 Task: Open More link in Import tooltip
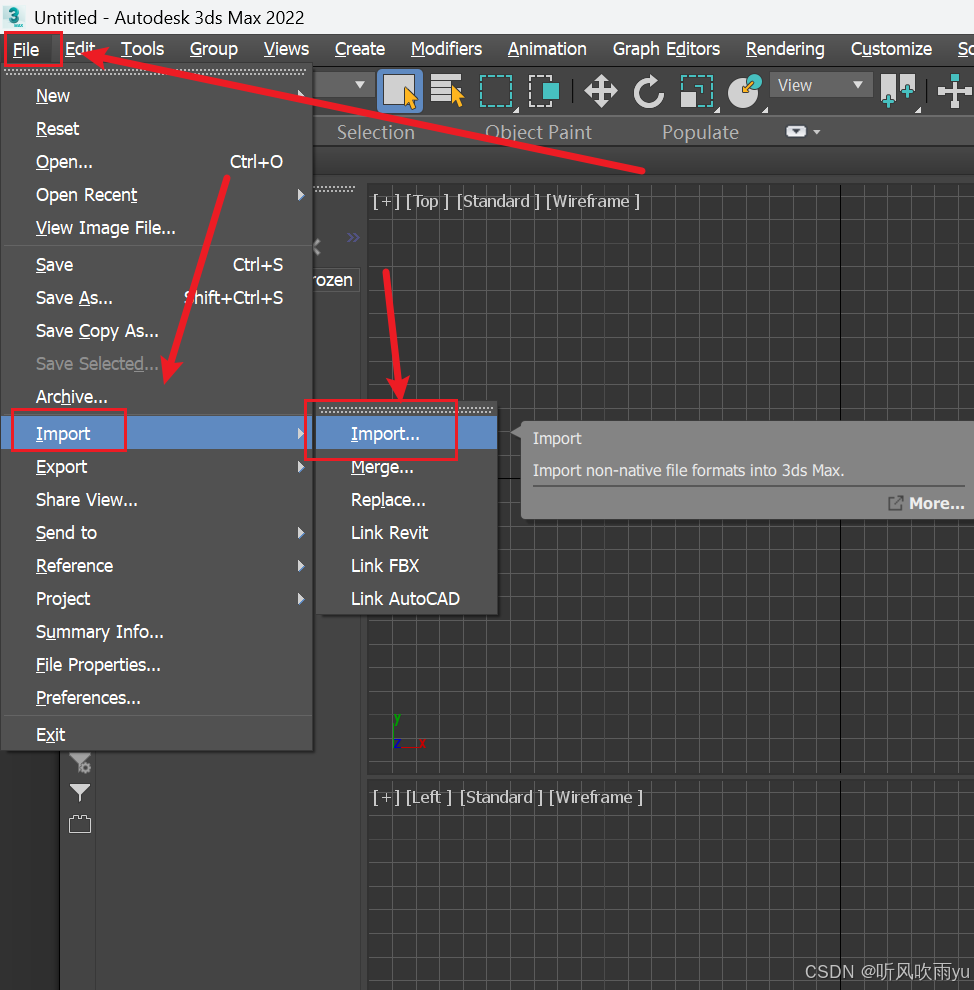point(927,503)
